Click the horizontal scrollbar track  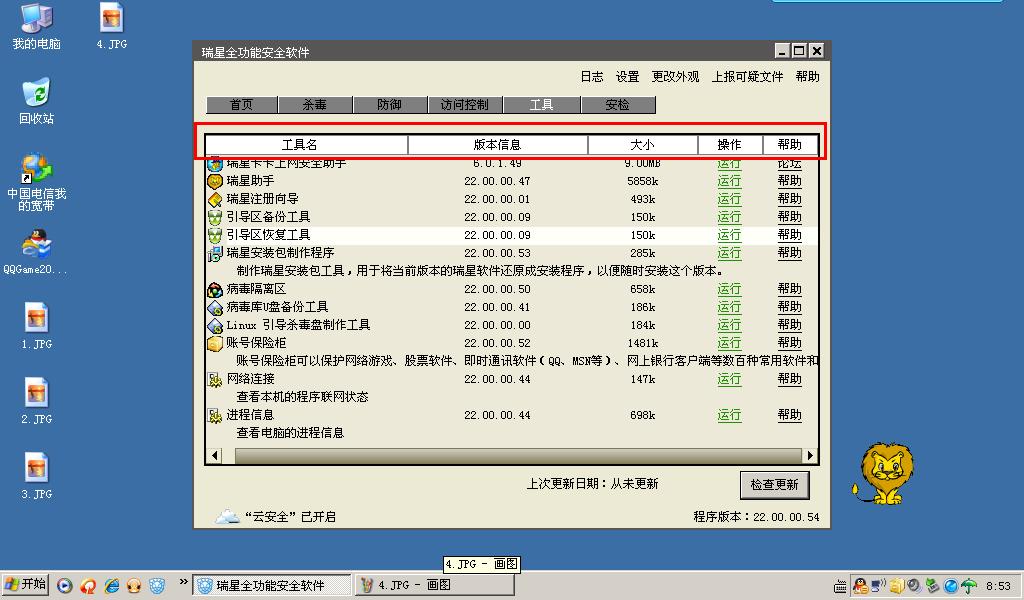[x=519, y=456]
